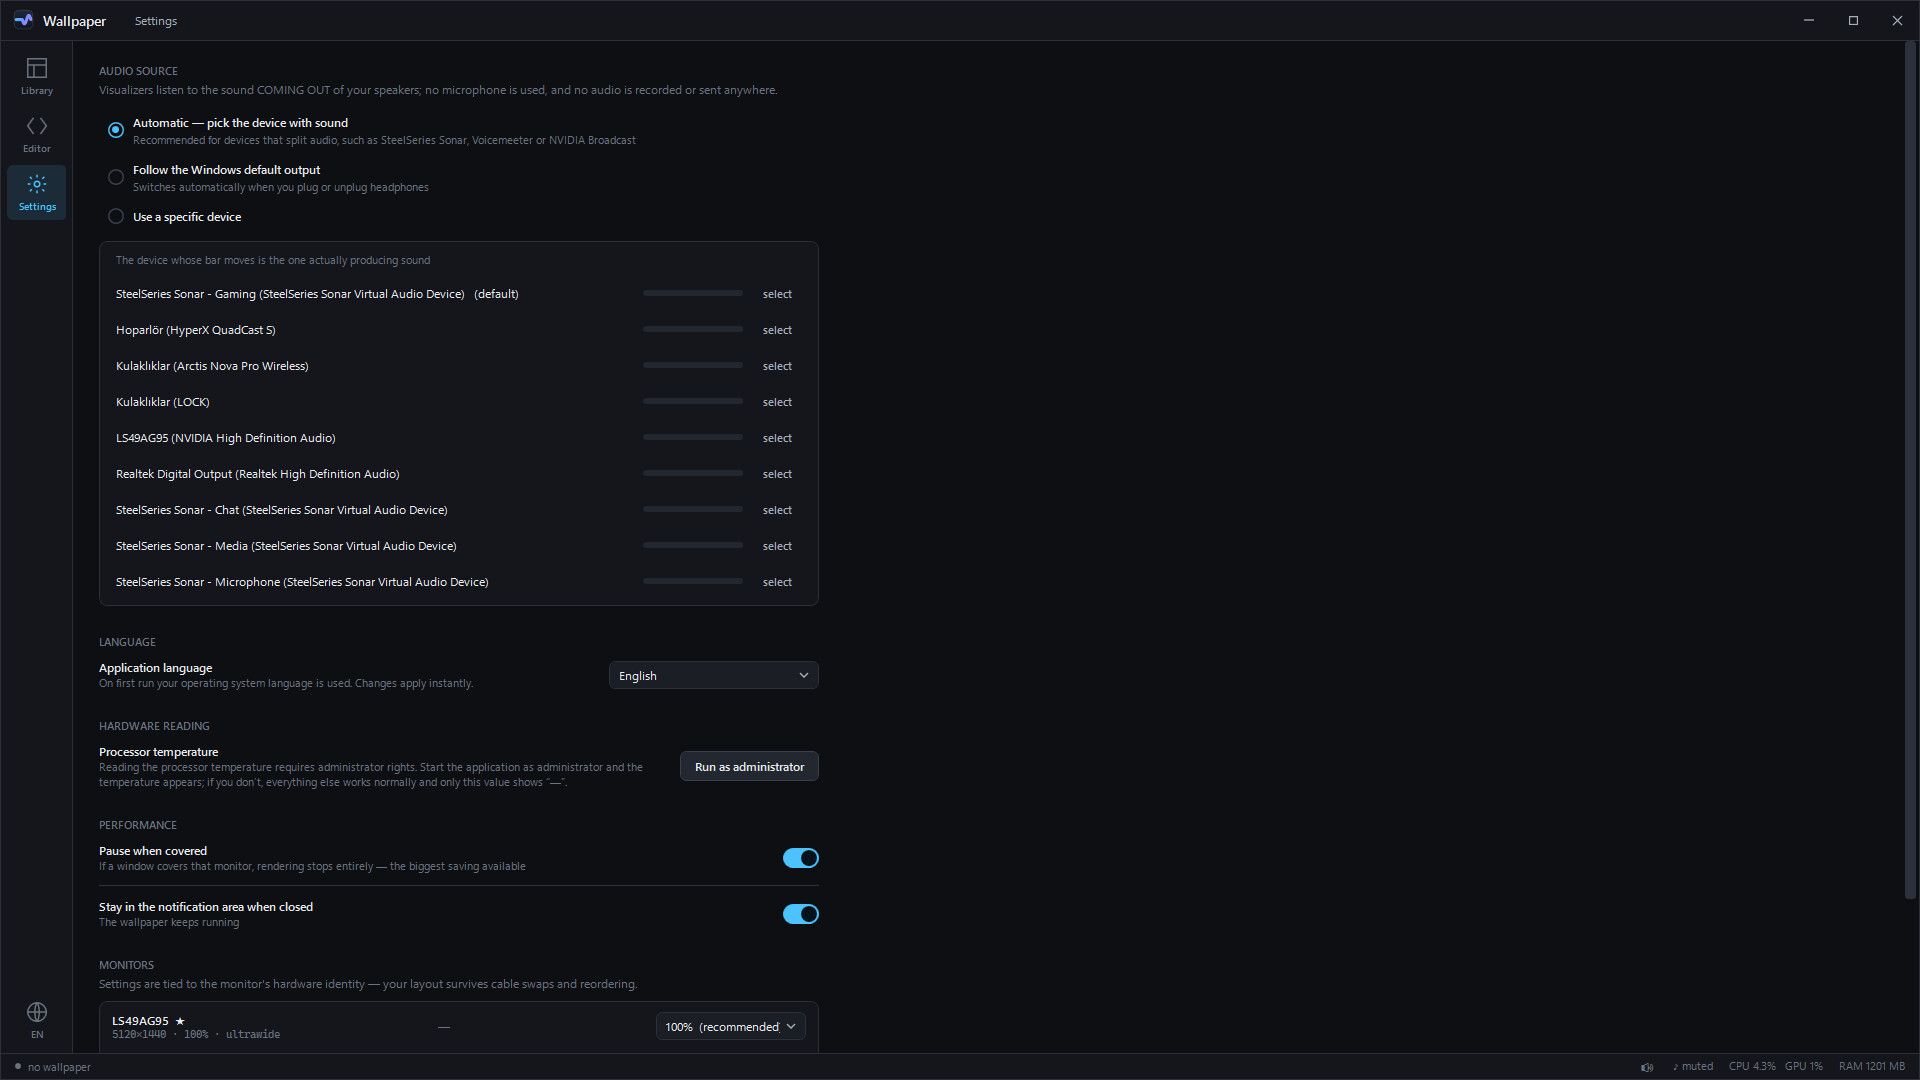Click the CPU 4.3% status readout
Image resolution: width=1920 pixels, height=1080 pixels.
[1752, 1067]
